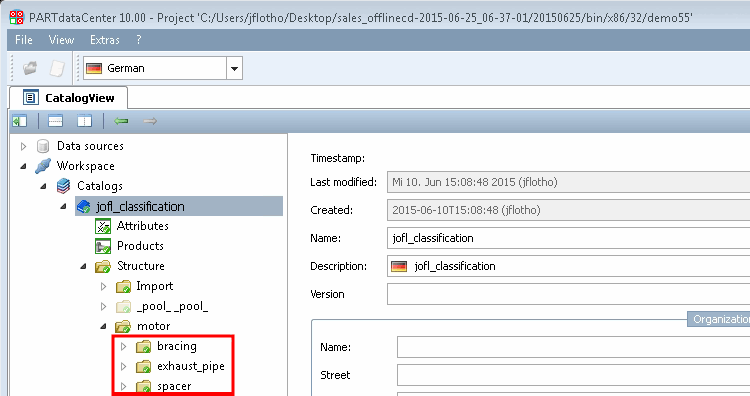Click the catalog Name input field
750x396 pixels.
coord(568,238)
